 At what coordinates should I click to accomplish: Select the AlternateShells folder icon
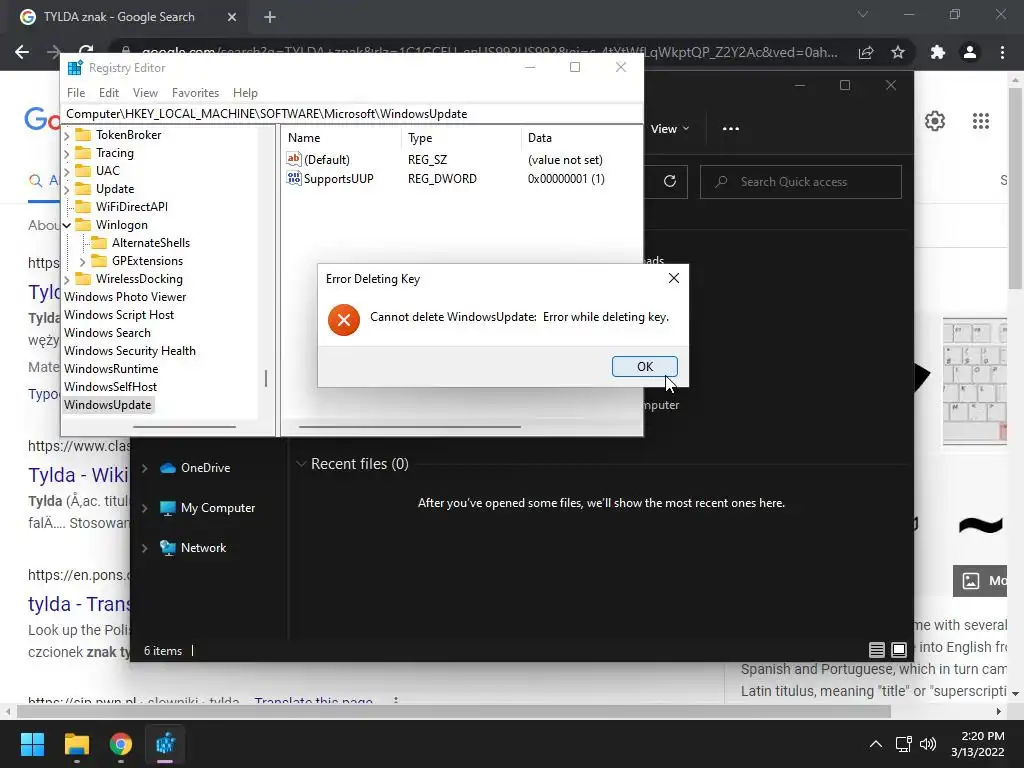click(x=99, y=242)
